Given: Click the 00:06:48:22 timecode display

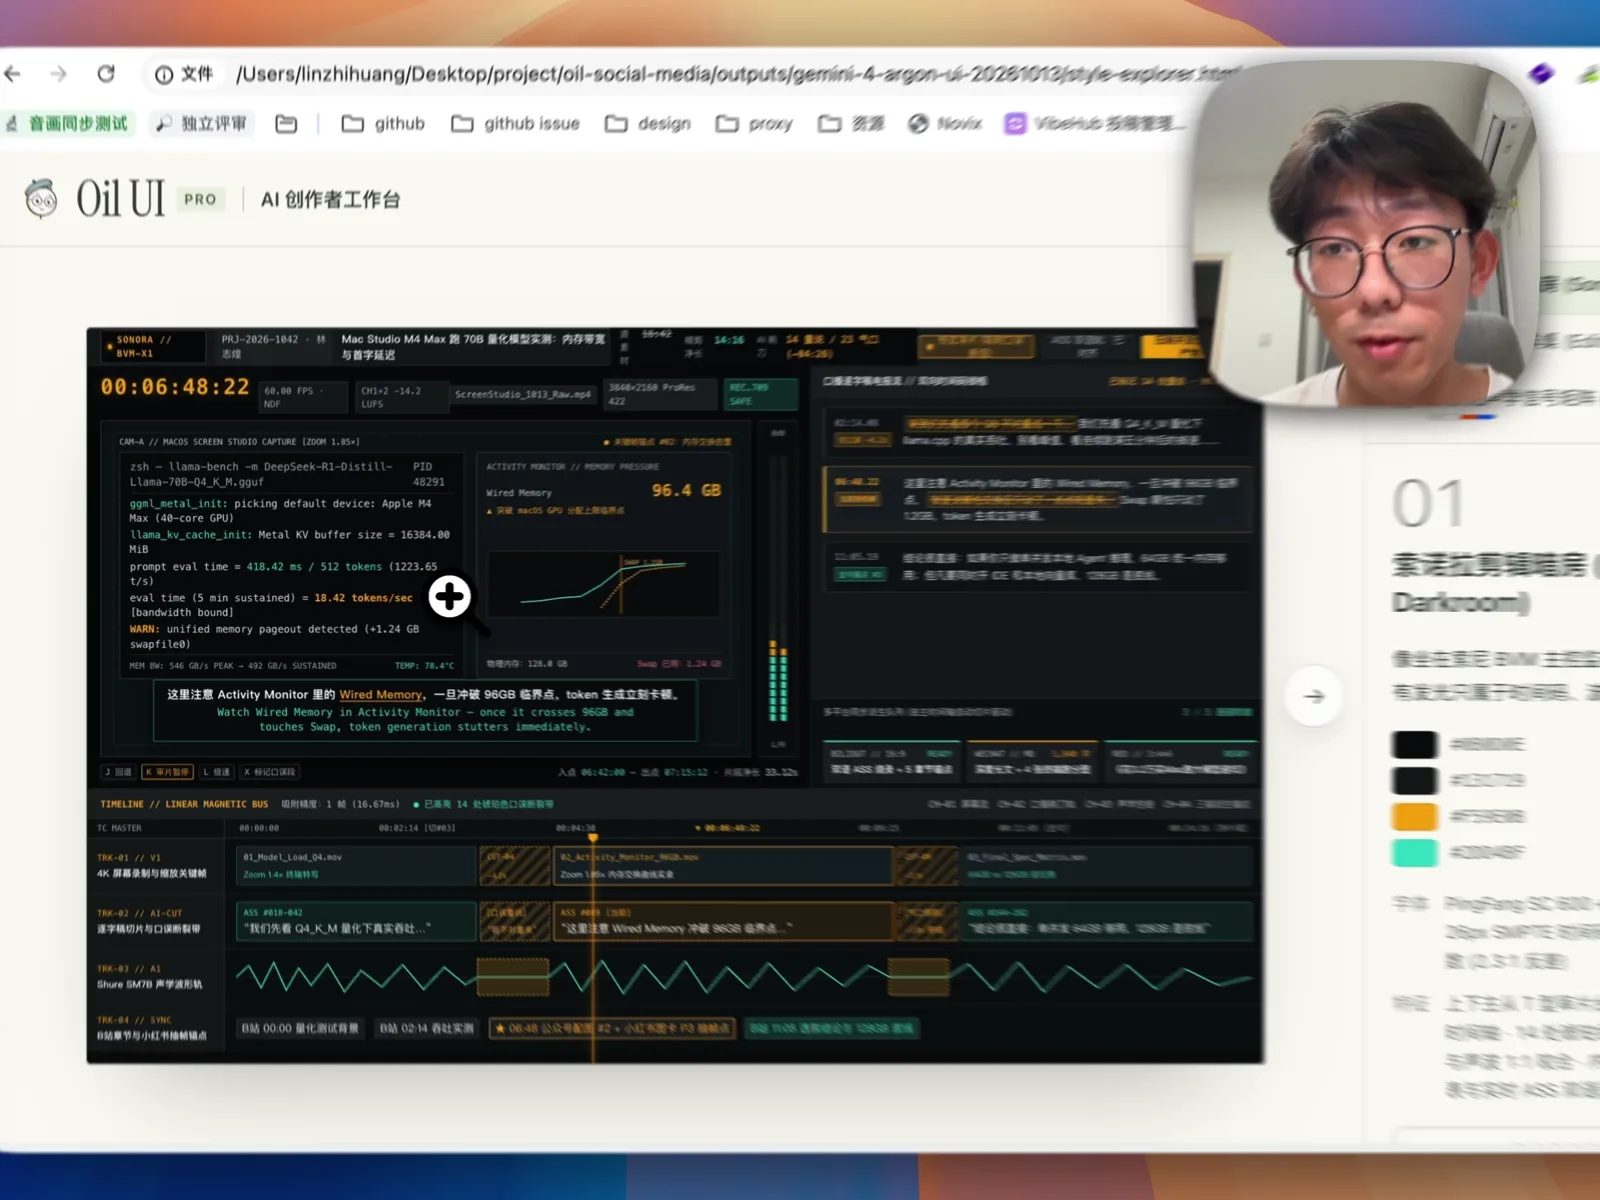Looking at the screenshot, I should pos(175,387).
